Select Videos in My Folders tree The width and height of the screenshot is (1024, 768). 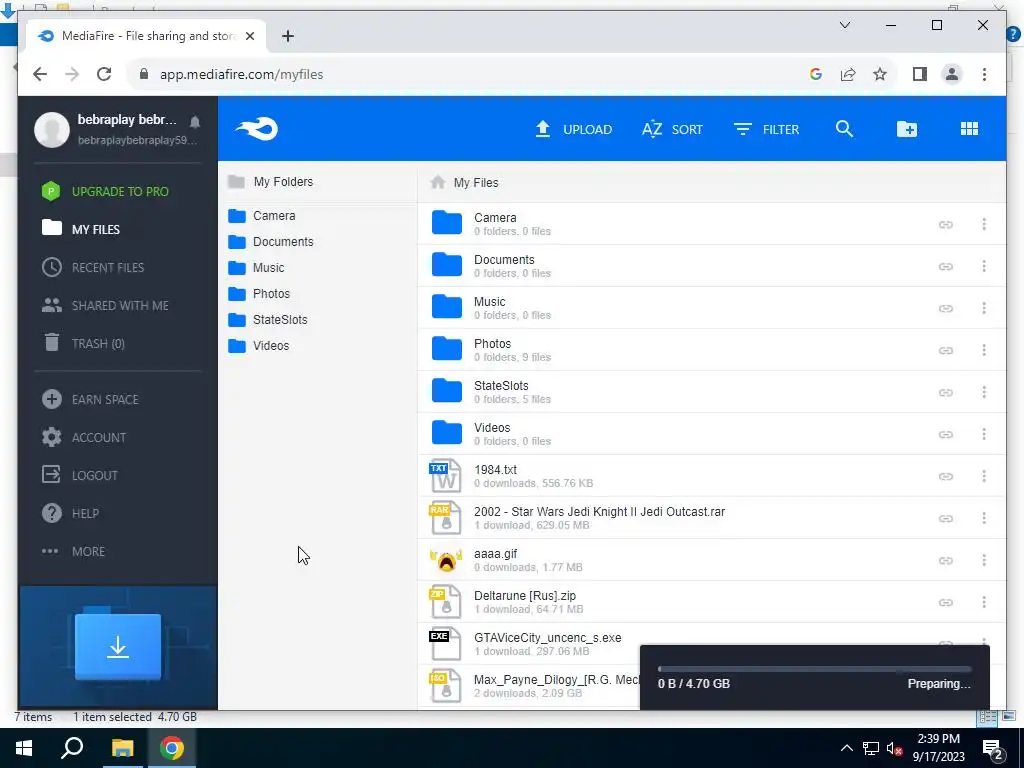pos(259,346)
